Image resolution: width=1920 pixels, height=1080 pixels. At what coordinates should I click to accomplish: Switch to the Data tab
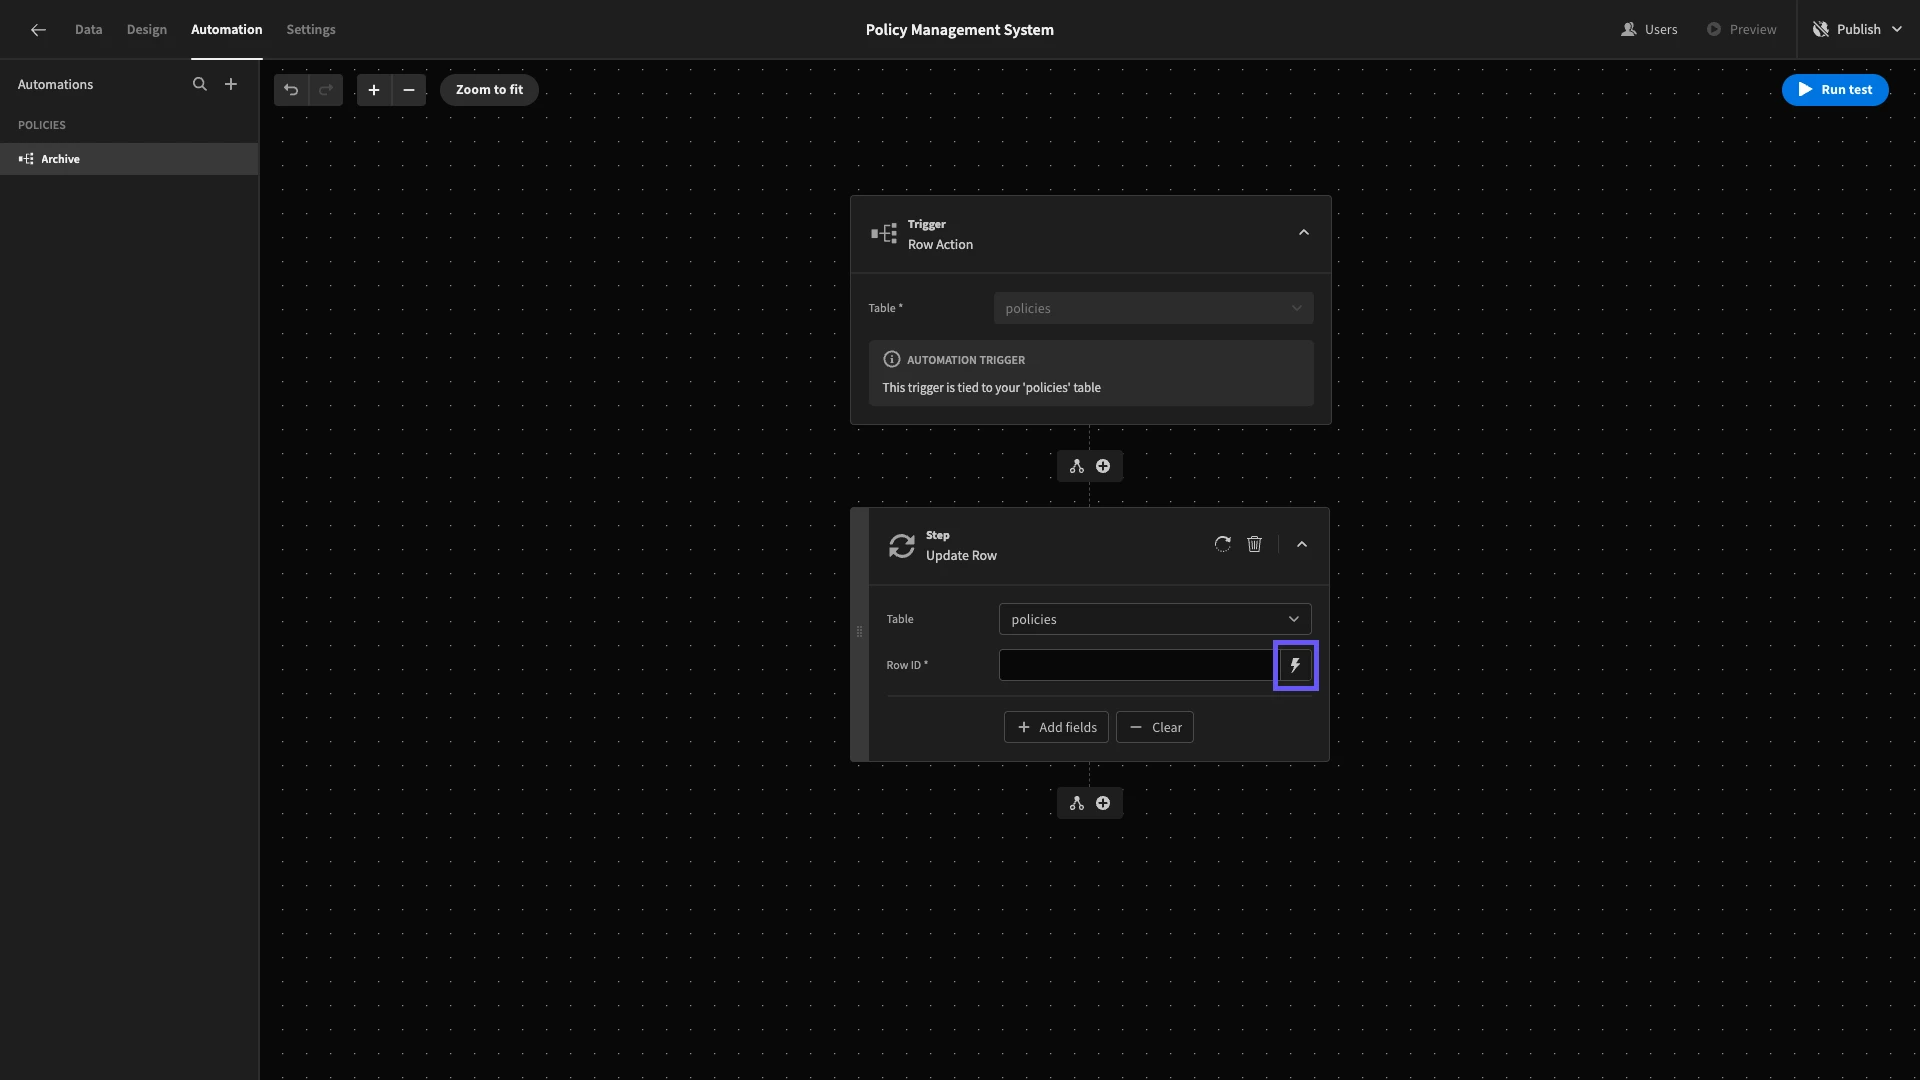[x=88, y=30]
